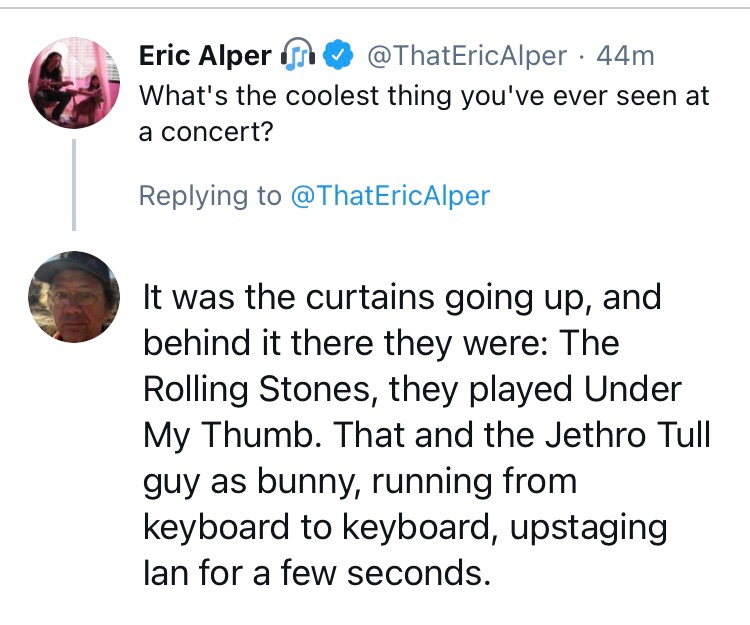Click the "Replying to" label
The height and width of the screenshot is (625, 750).
[x=210, y=195]
